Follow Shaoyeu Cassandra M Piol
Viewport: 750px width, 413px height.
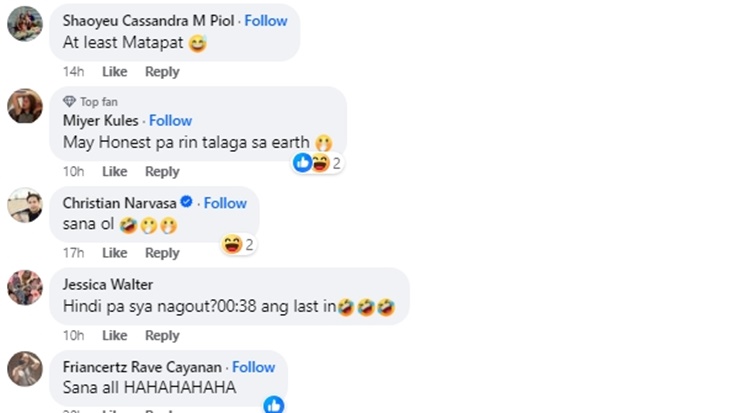tap(266, 21)
